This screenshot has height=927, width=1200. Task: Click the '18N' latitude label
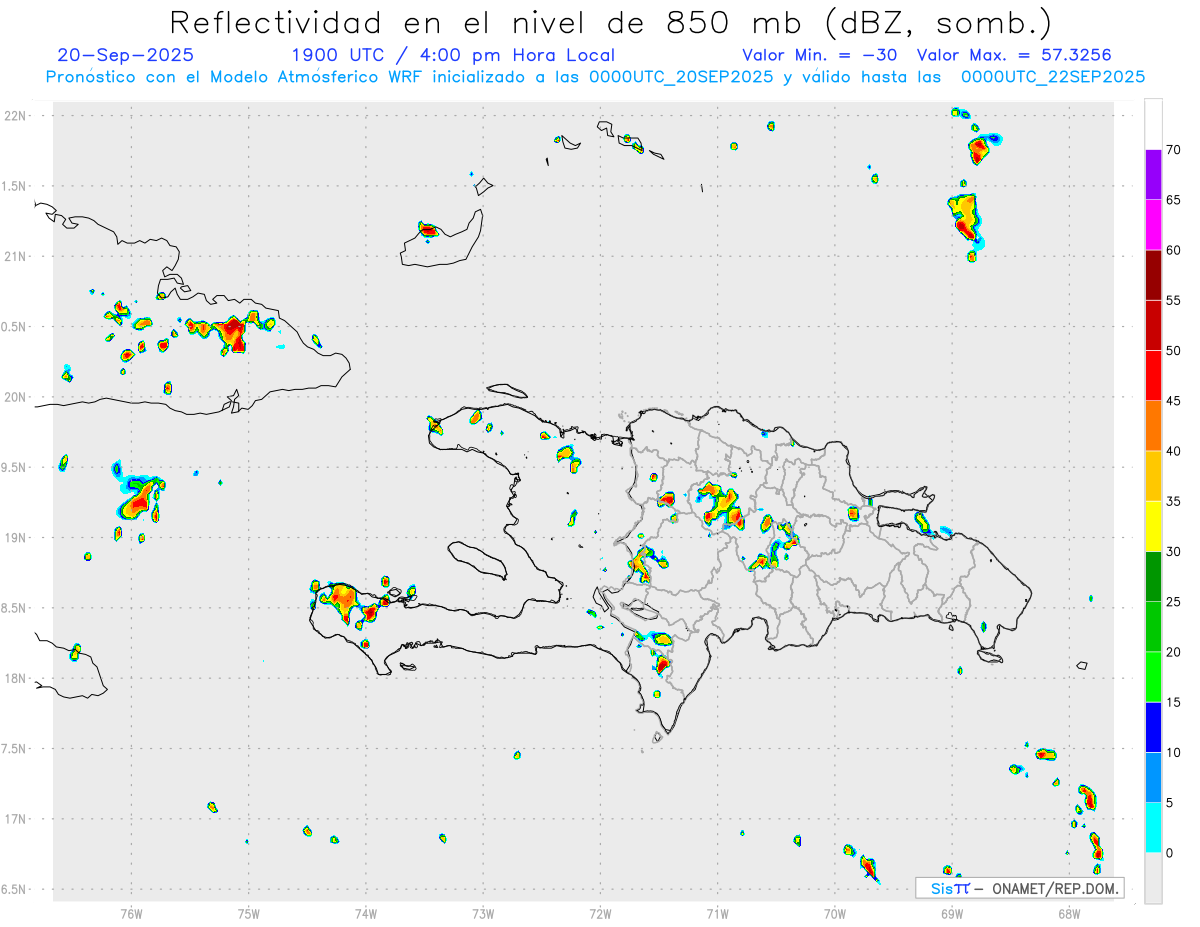(17, 678)
